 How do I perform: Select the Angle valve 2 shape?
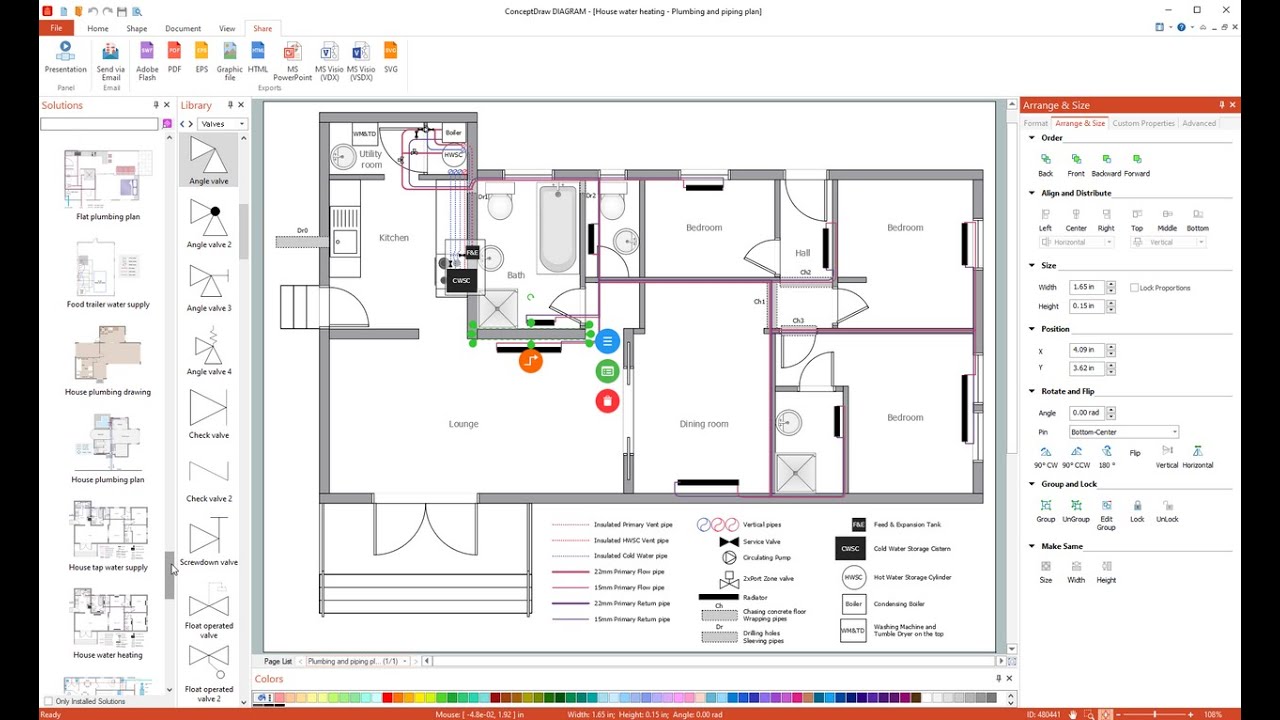pos(208,218)
